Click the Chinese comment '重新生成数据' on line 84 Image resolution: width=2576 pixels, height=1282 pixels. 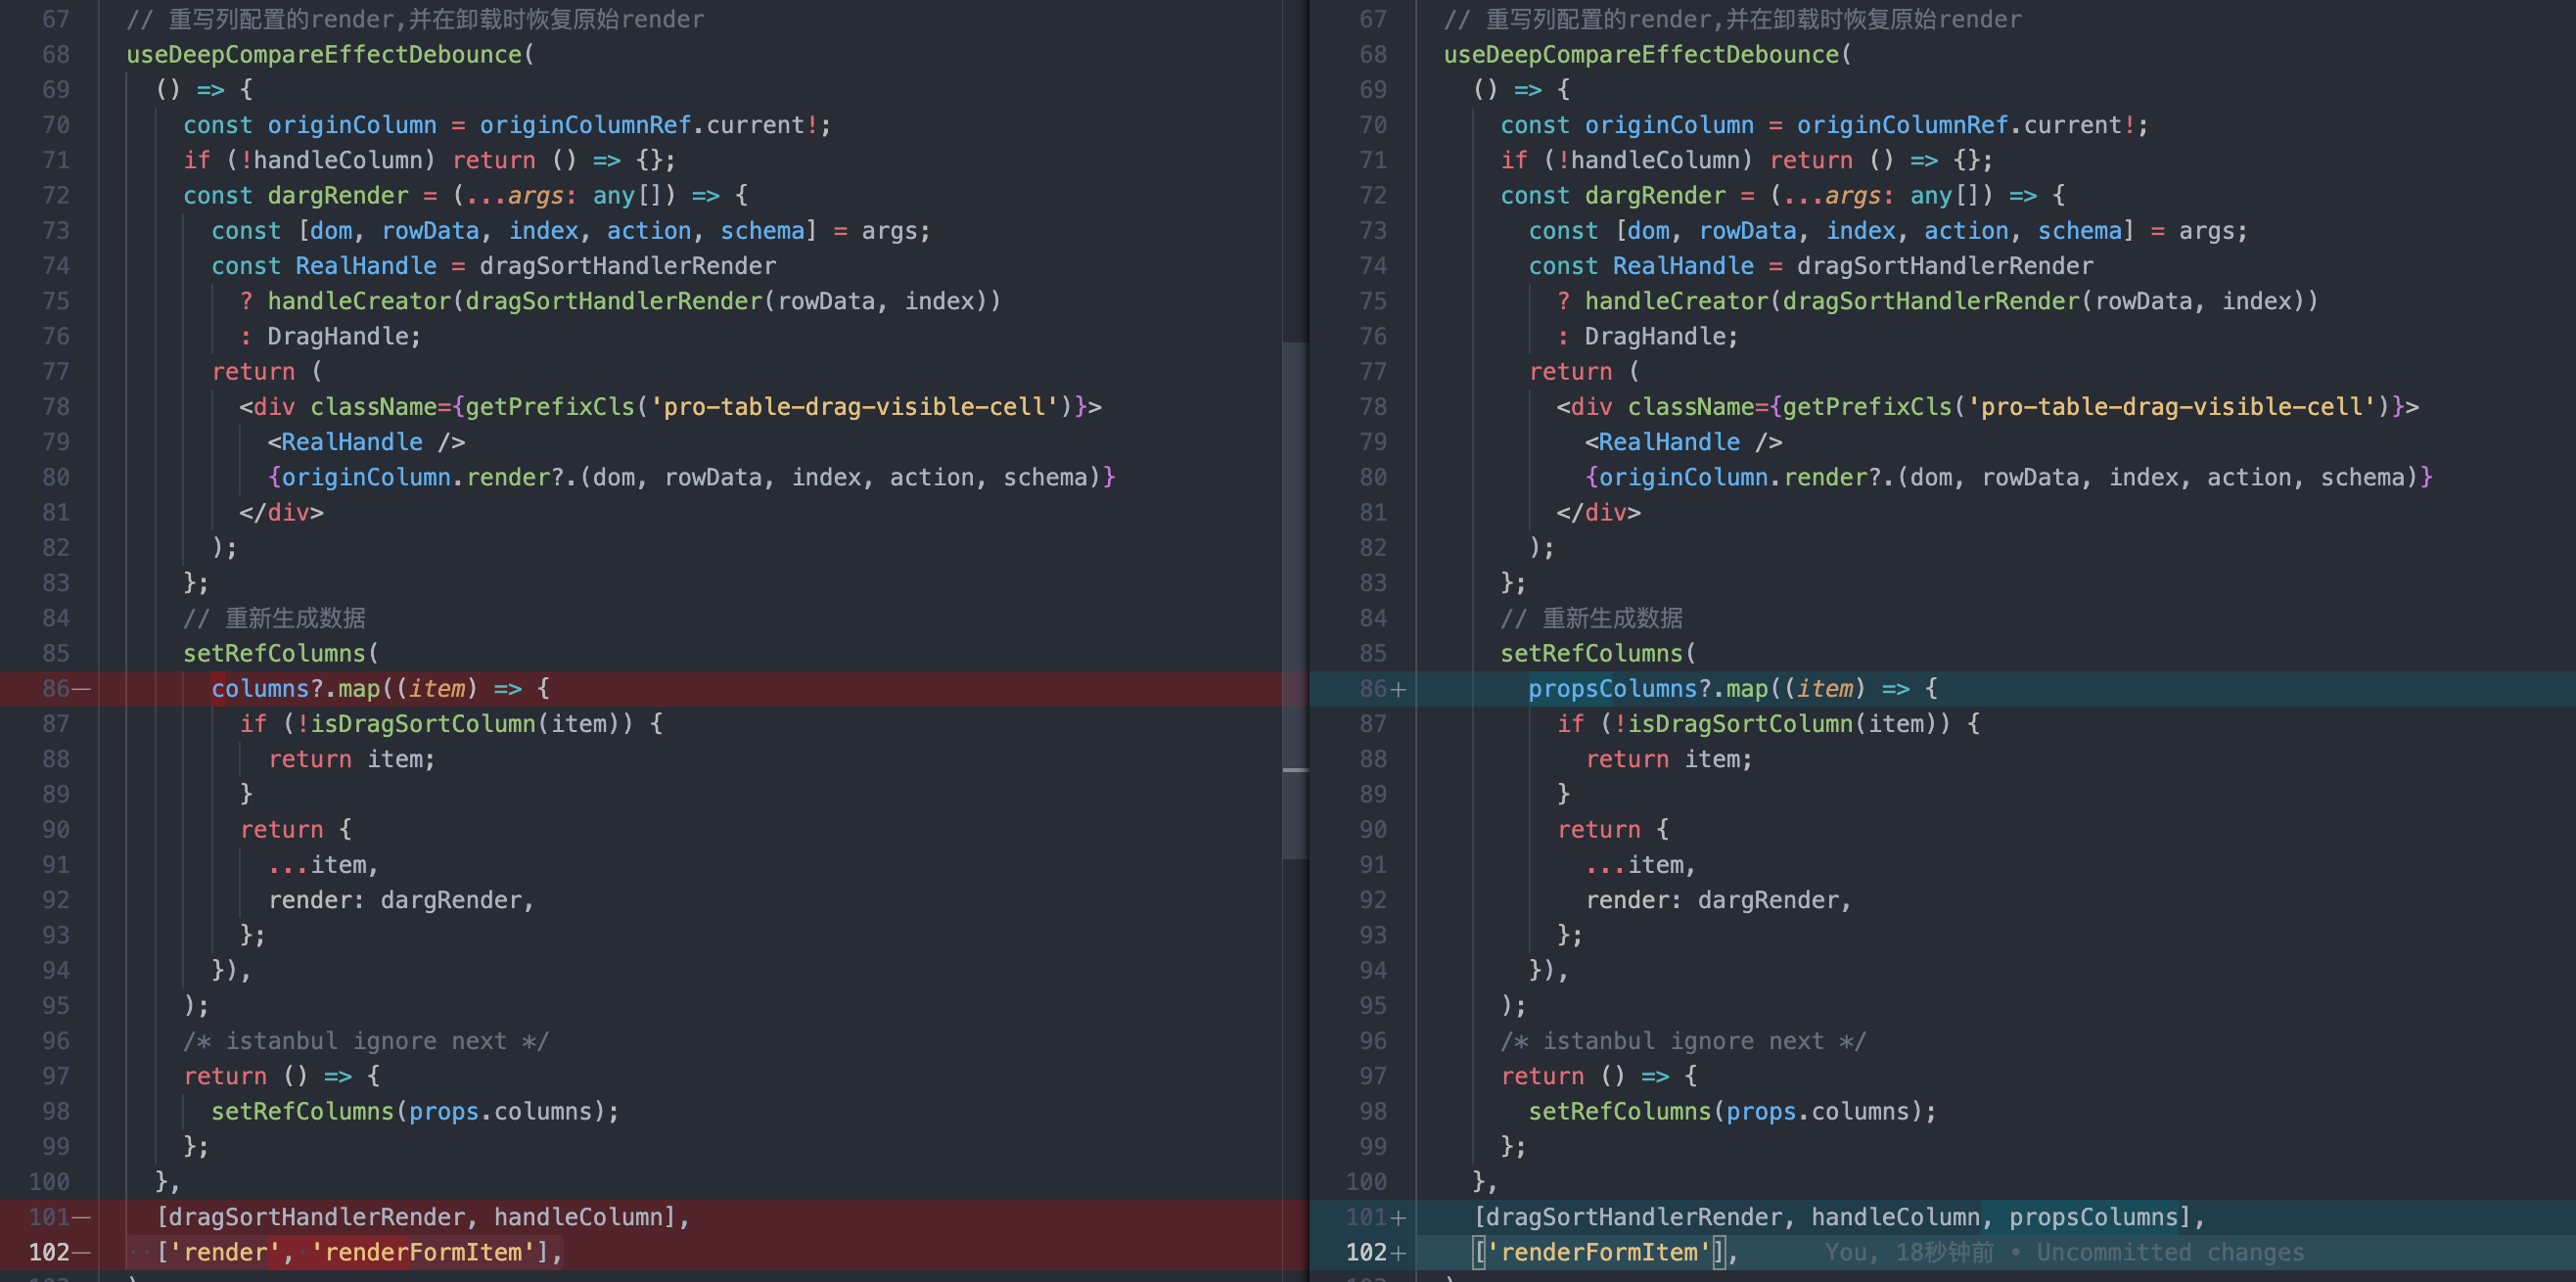click(294, 617)
